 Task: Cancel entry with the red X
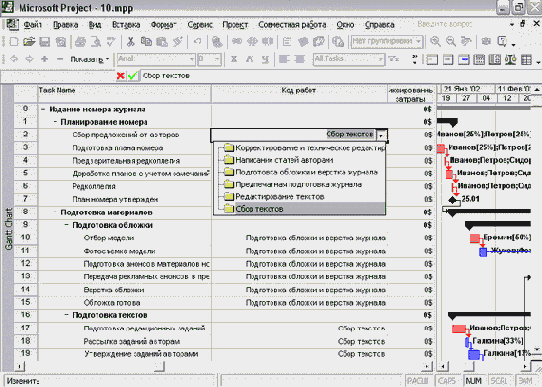pos(121,76)
